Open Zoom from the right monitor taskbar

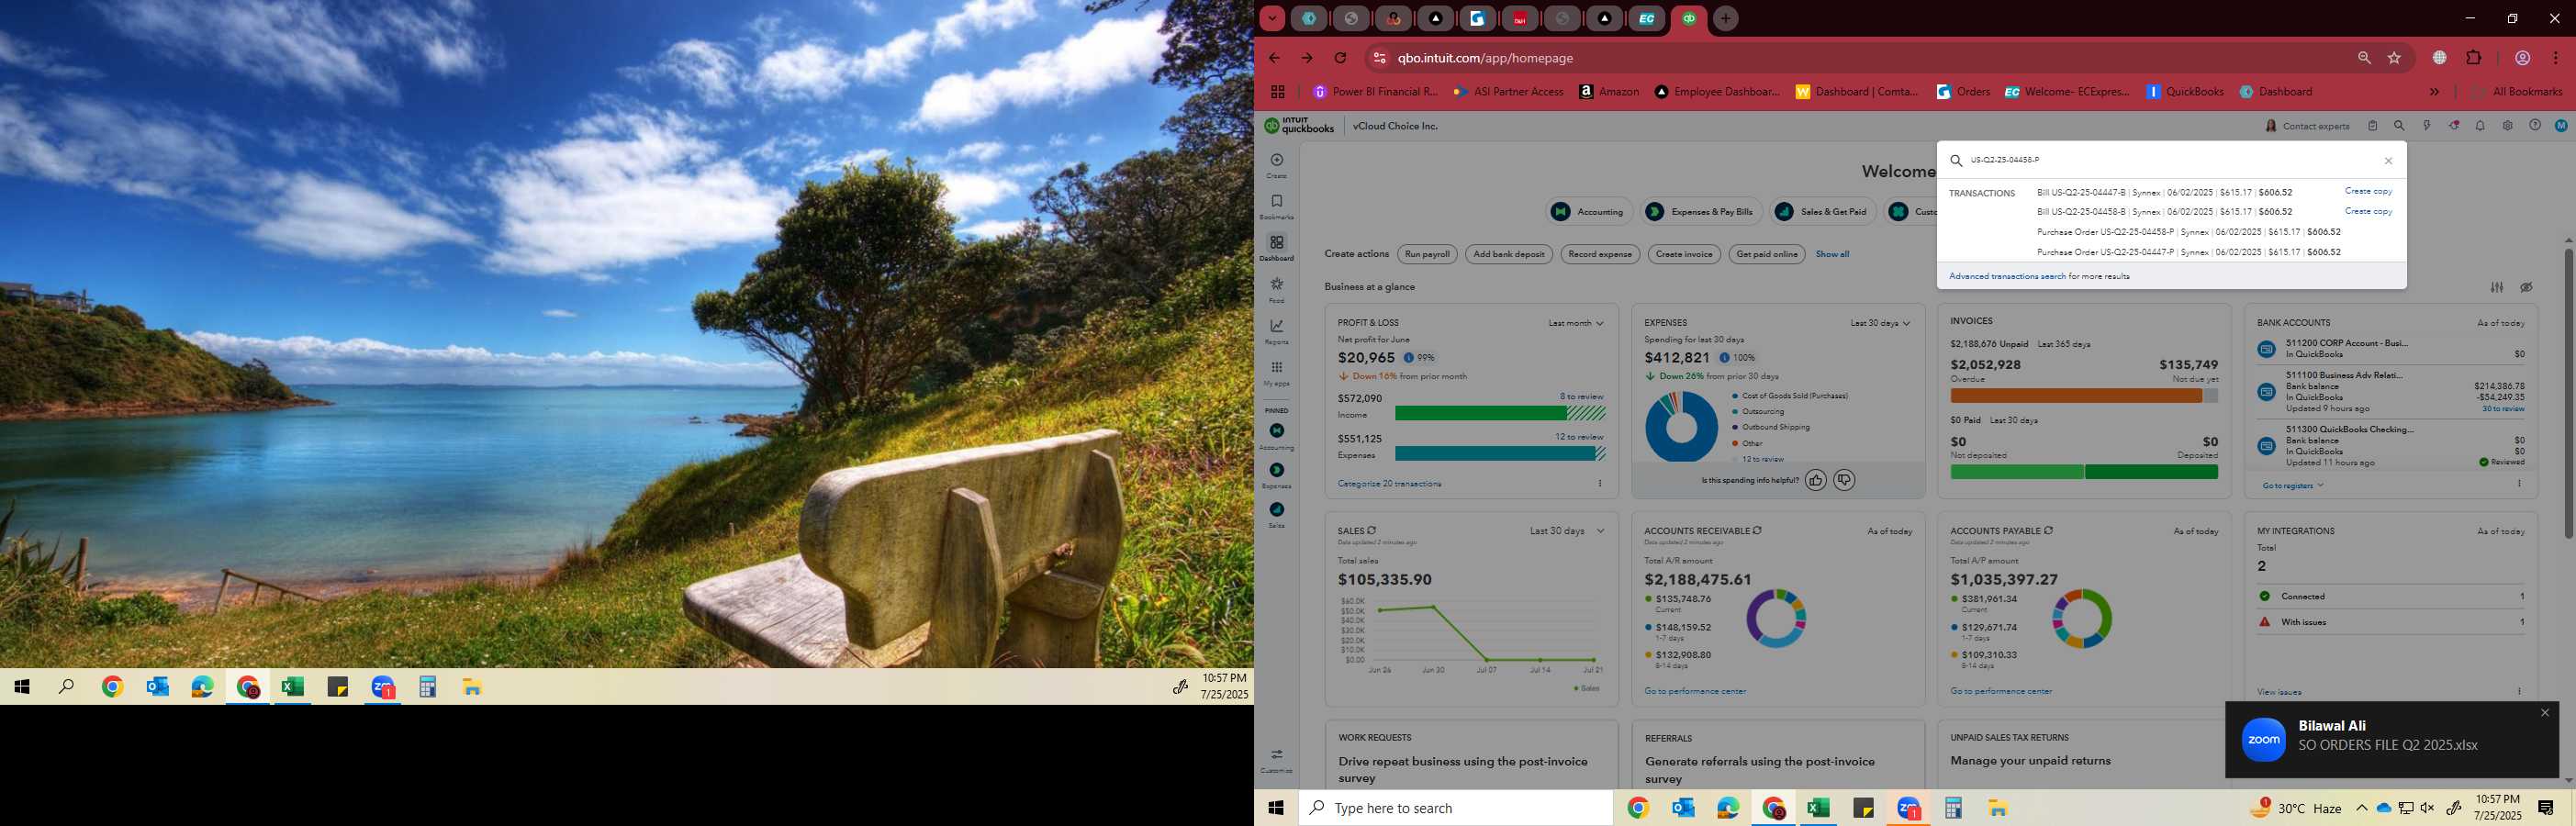pos(1908,808)
